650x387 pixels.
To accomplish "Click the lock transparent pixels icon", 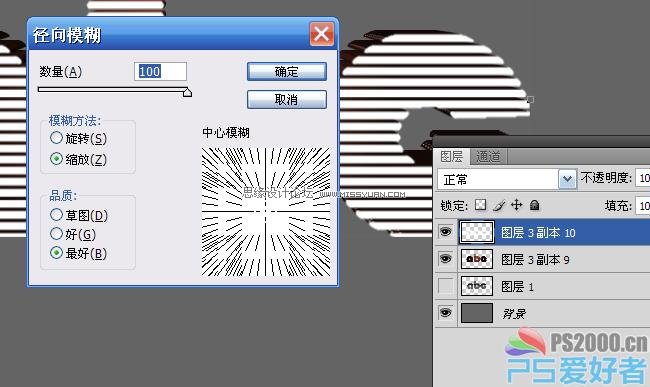I will 480,205.
